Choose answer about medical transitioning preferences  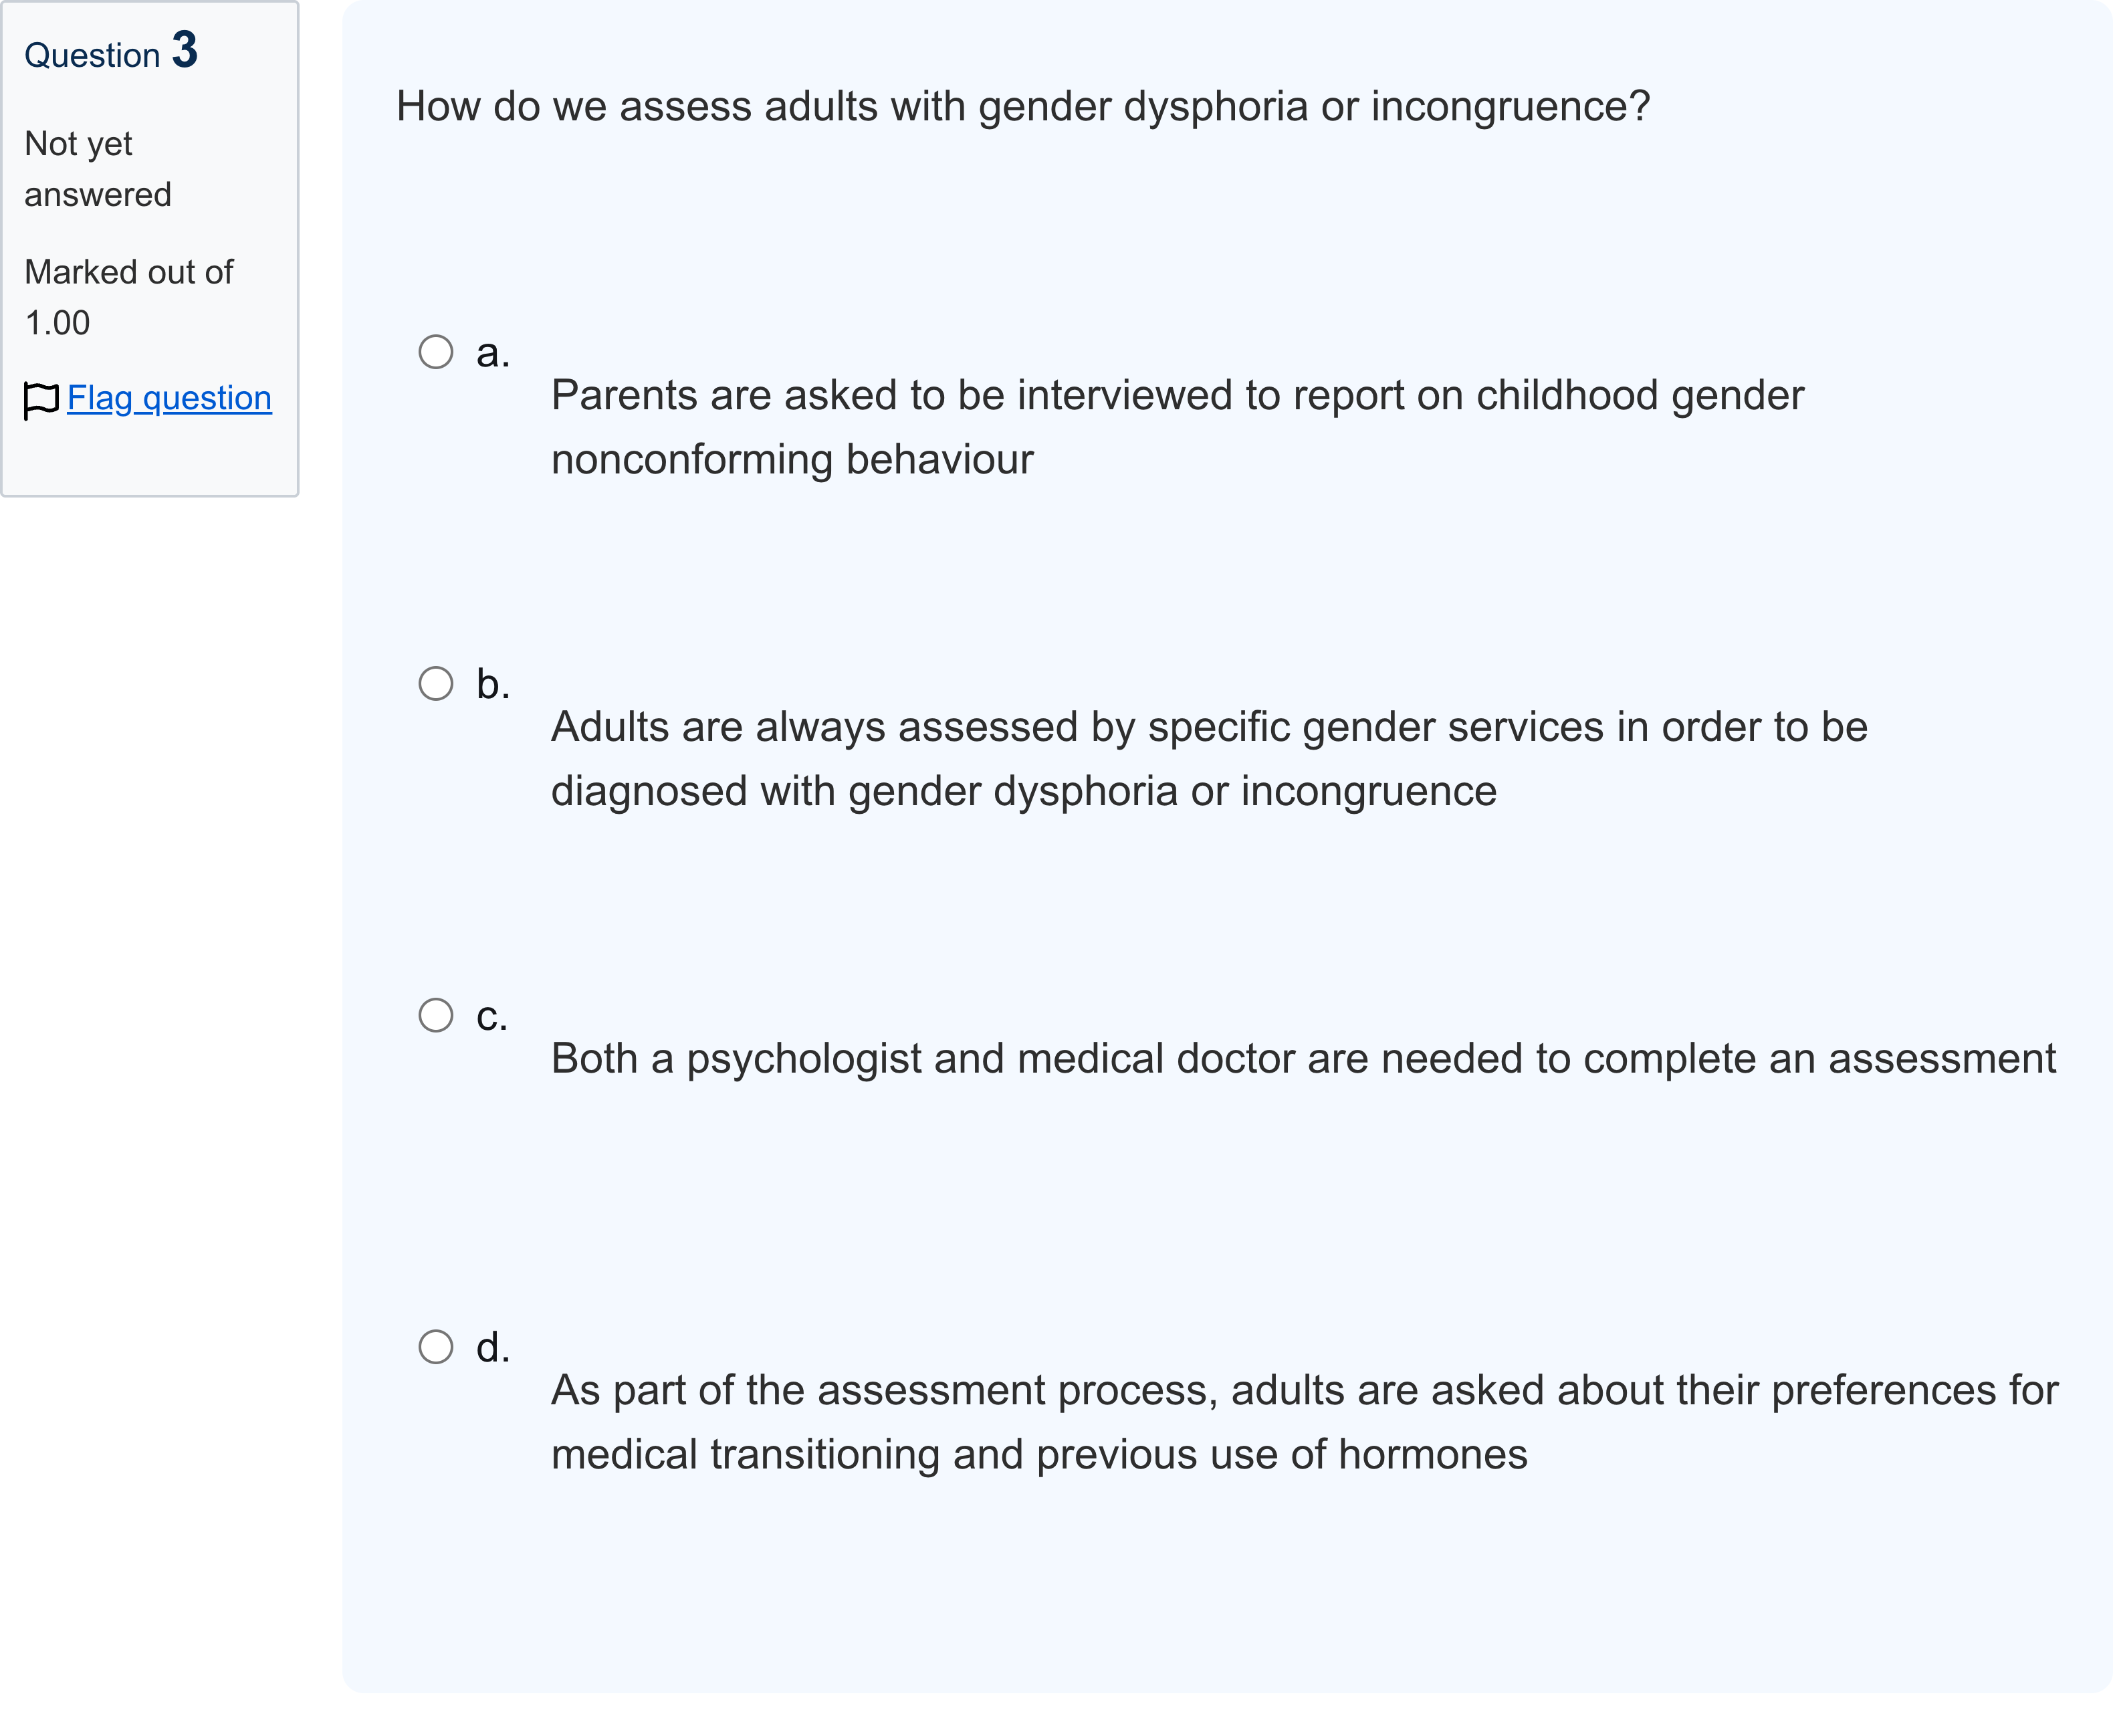pos(1304,1422)
